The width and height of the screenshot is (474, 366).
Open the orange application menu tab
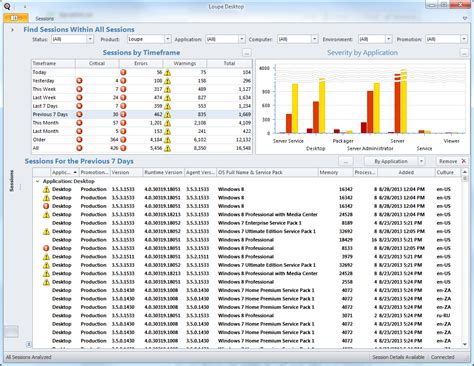click(x=16, y=18)
